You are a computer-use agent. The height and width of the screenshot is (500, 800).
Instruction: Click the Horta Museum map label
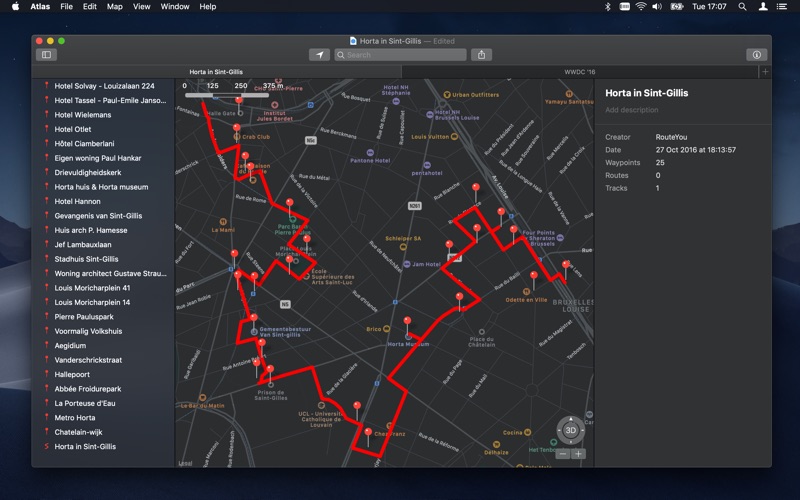[x=408, y=344]
